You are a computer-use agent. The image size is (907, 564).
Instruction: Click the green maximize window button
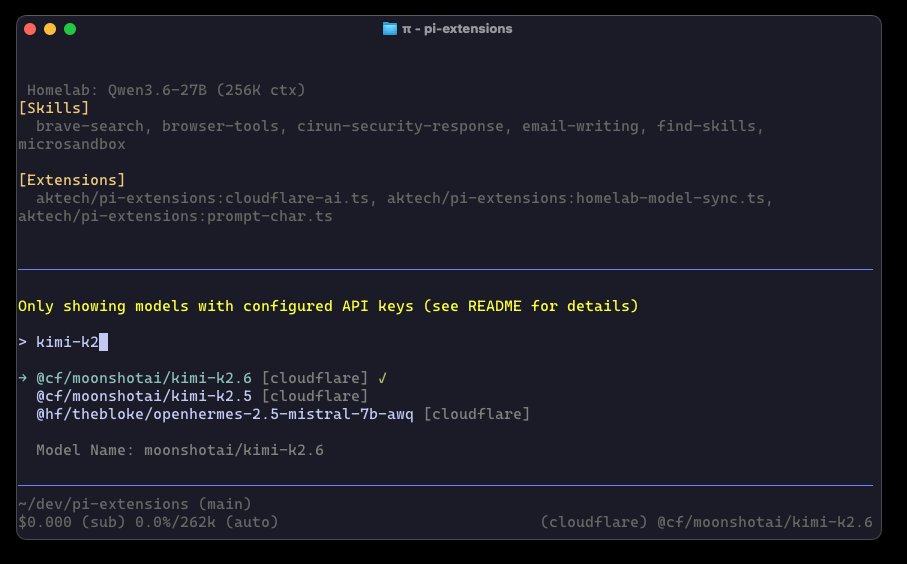[70, 29]
